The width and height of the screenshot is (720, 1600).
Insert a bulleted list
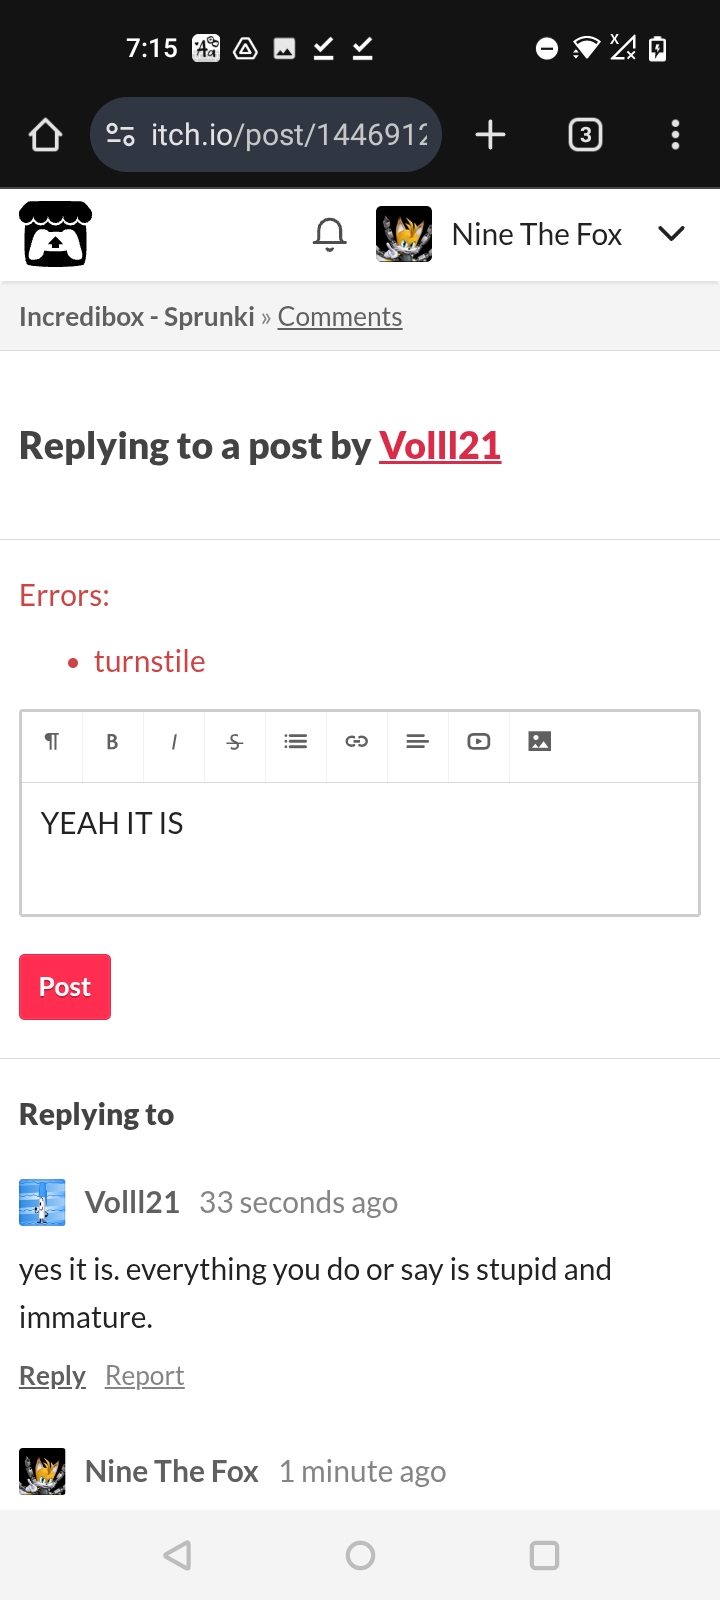pyautogui.click(x=296, y=742)
